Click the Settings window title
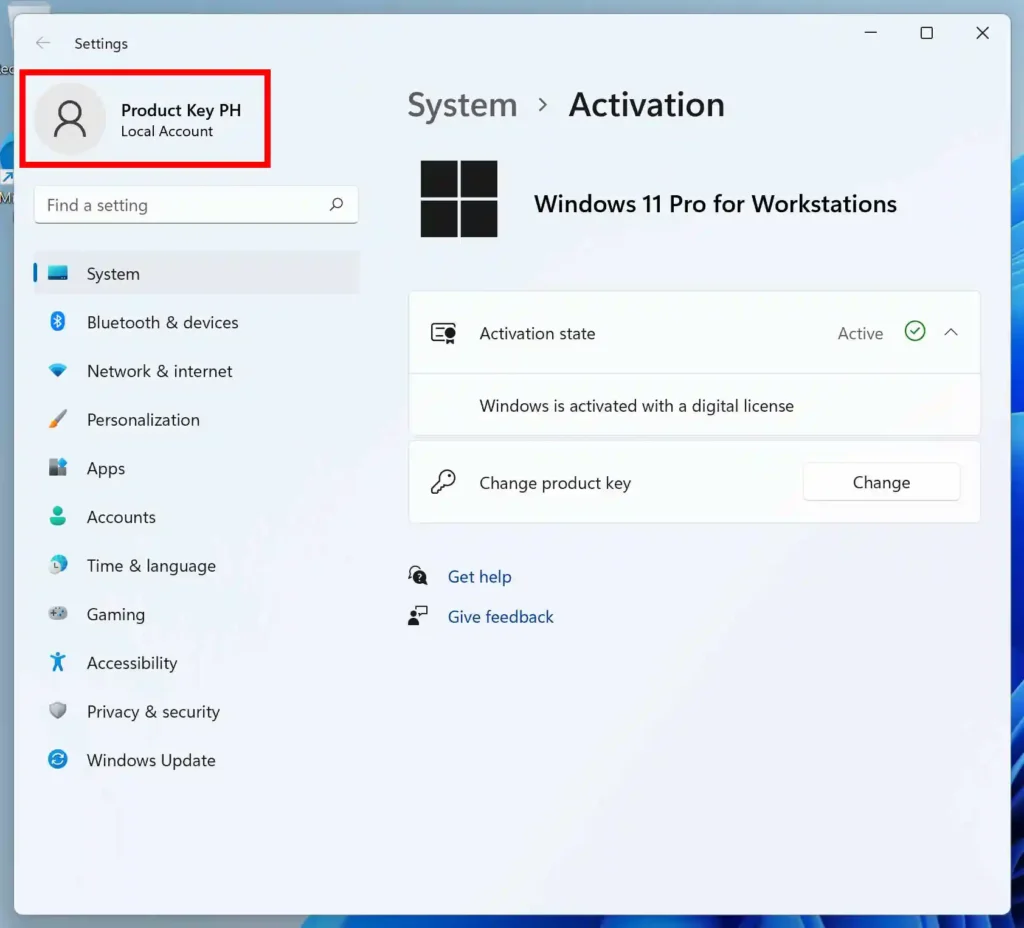The width and height of the screenshot is (1024, 928). [101, 44]
